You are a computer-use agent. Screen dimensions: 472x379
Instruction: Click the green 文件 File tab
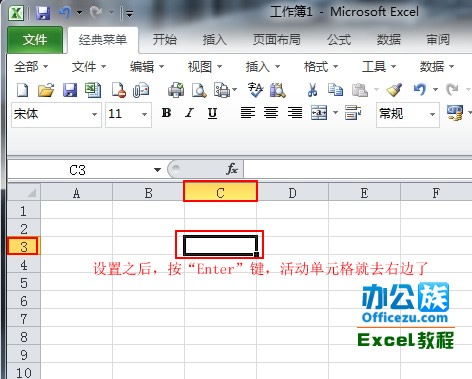coord(35,40)
